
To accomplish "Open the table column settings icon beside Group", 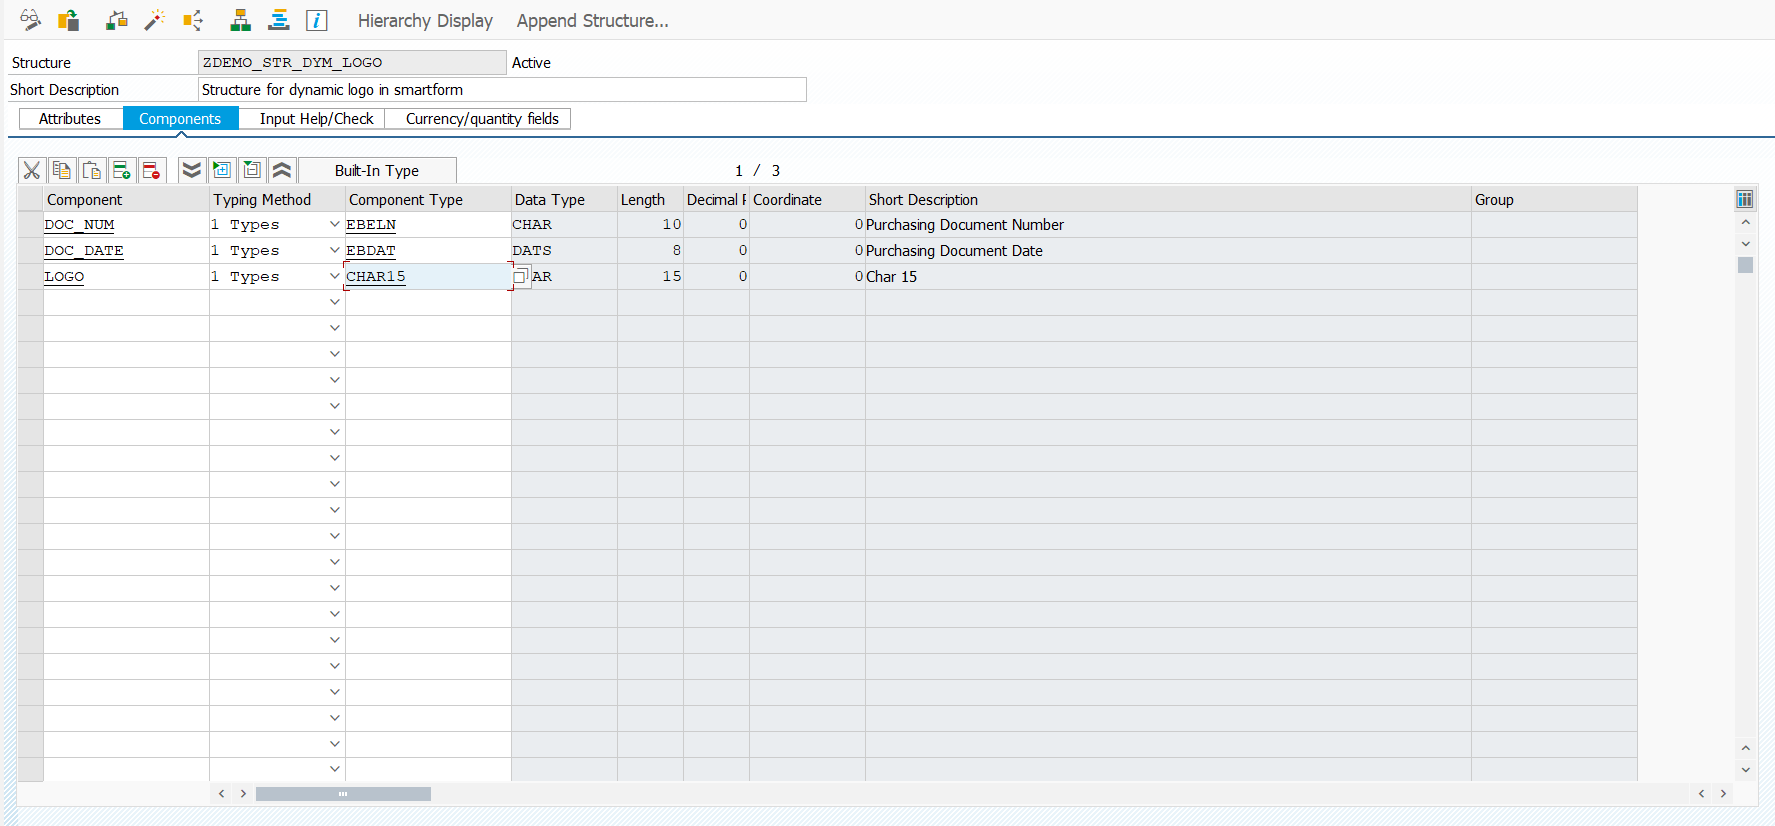I will point(1745,199).
